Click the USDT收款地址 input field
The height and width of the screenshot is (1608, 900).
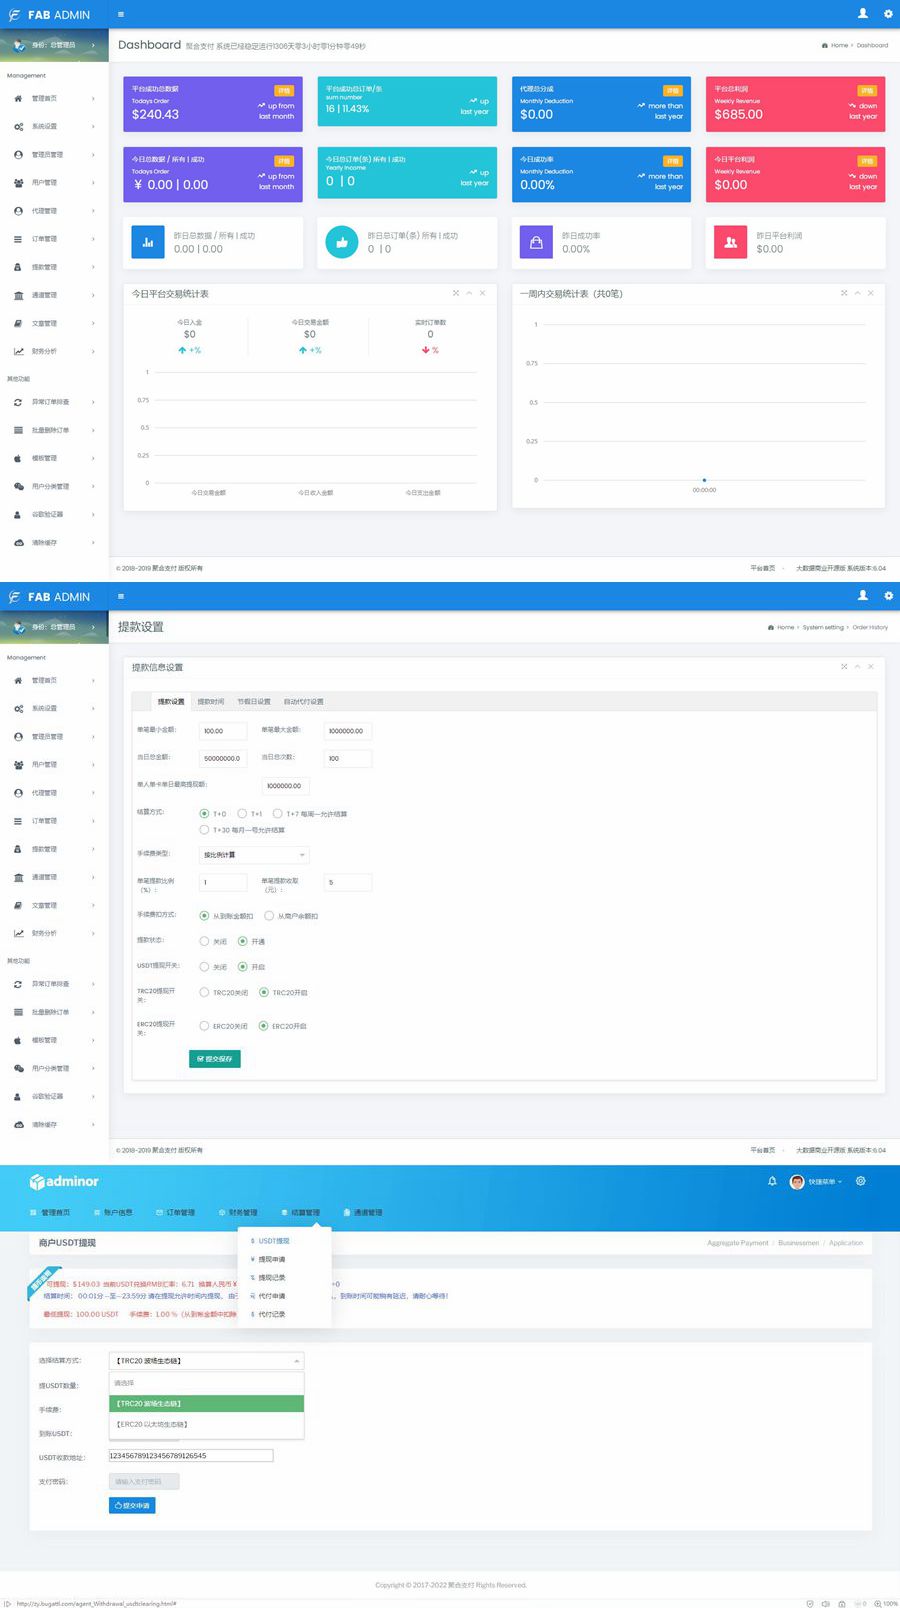190,1456
